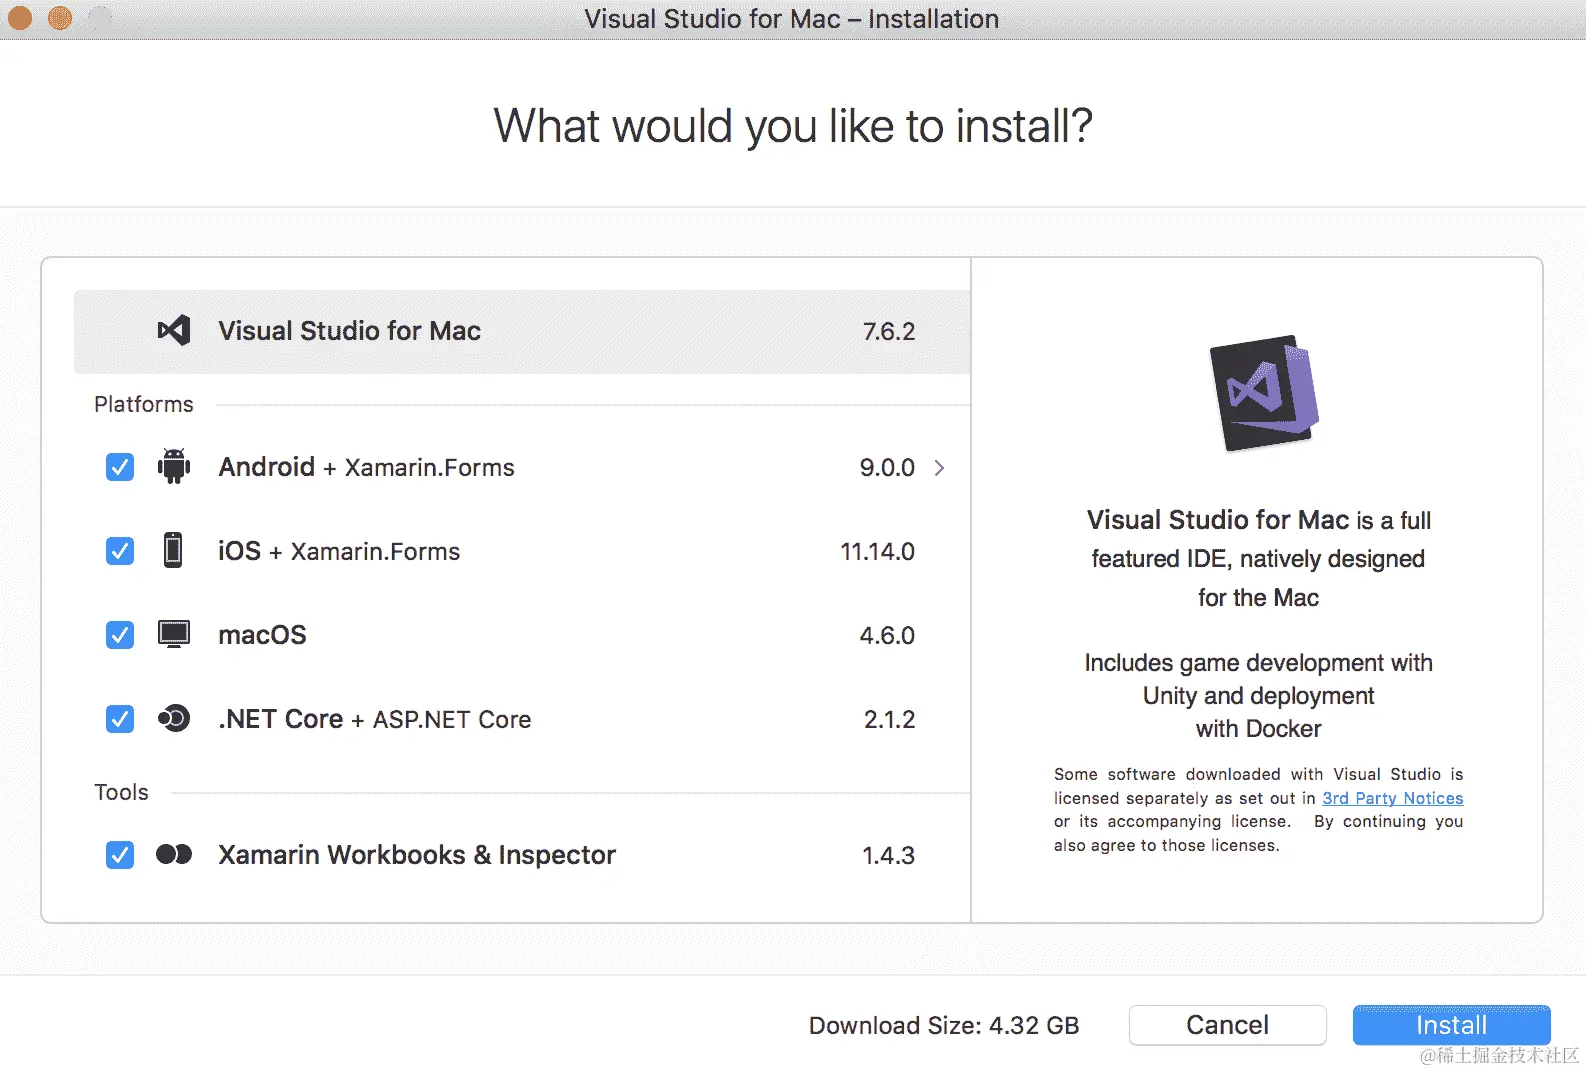Click the .NET Core icon
The width and height of the screenshot is (1586, 1072).
tap(174, 719)
